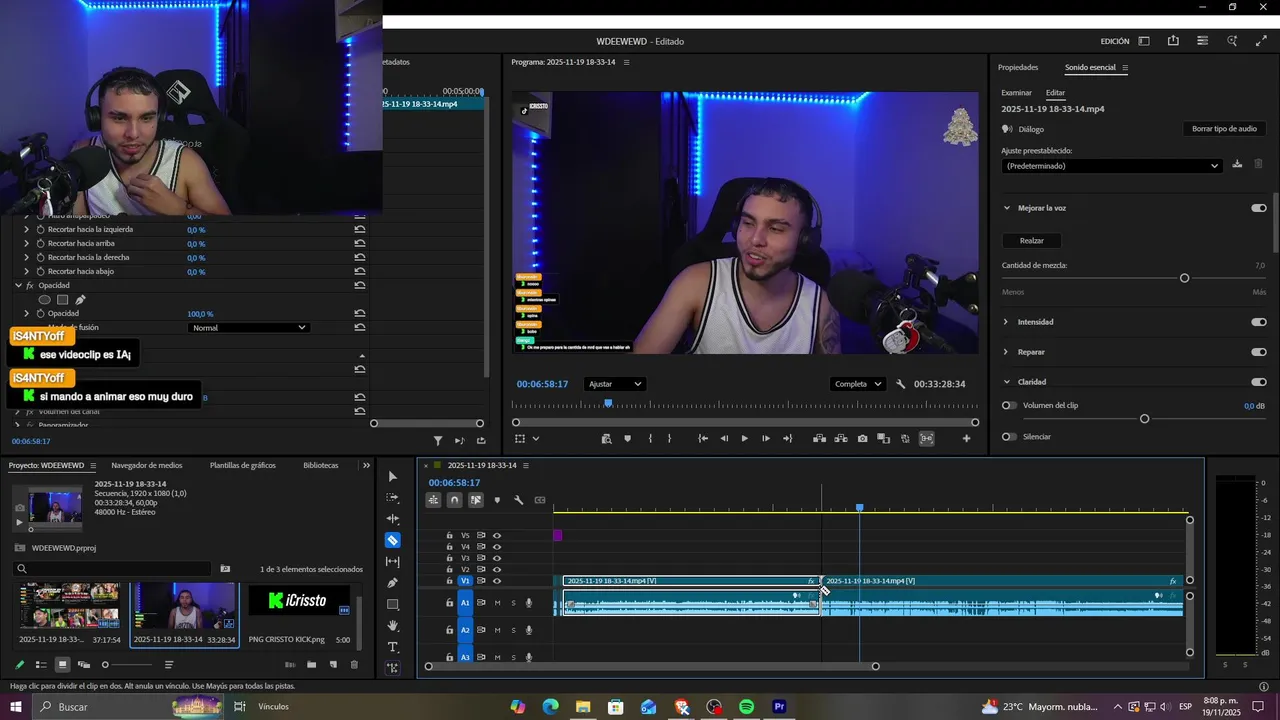This screenshot has height=720, width=1280.
Task: Toggle timeline Snap magnet icon
Action: pyautogui.click(x=455, y=500)
